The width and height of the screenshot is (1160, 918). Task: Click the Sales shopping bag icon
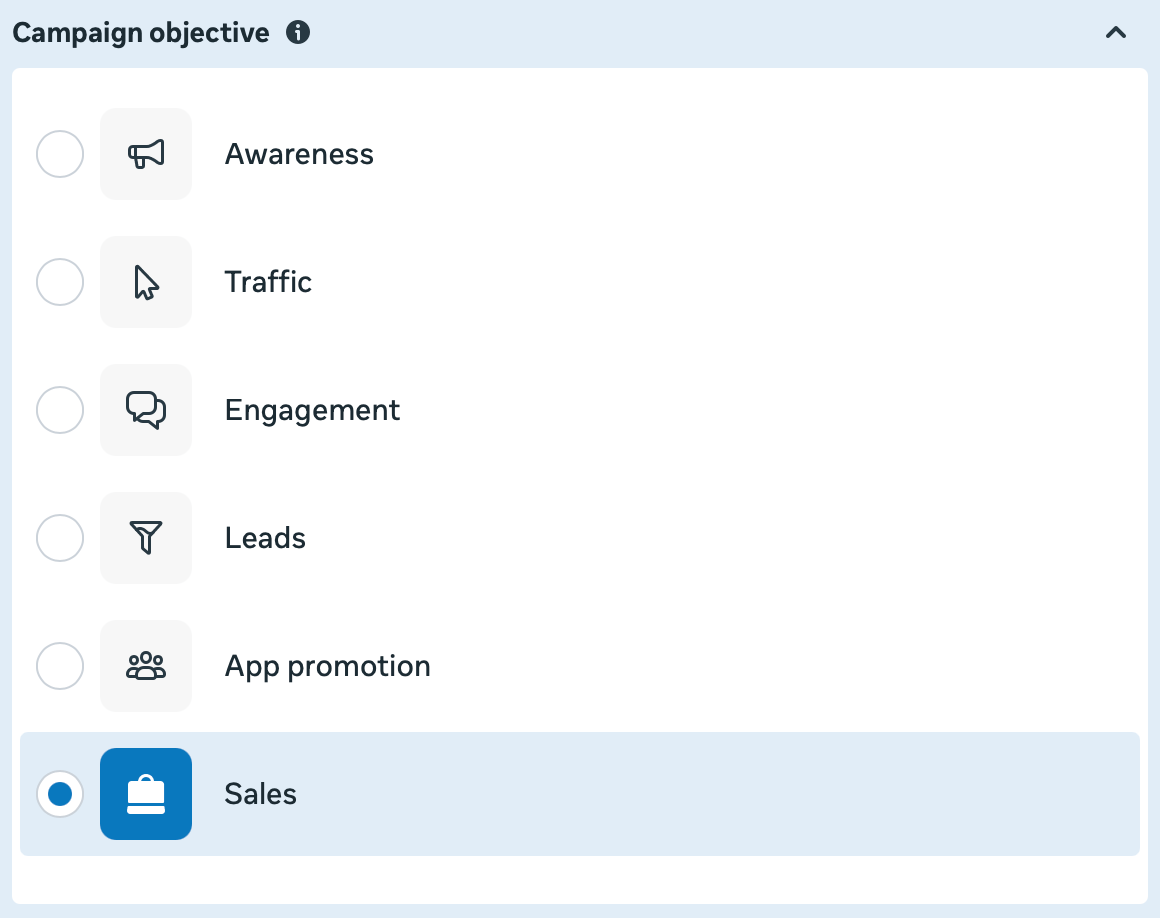[146, 794]
